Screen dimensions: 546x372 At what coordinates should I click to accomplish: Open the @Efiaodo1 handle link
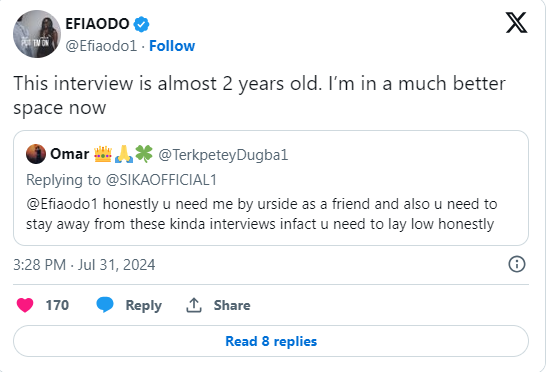pos(101,46)
